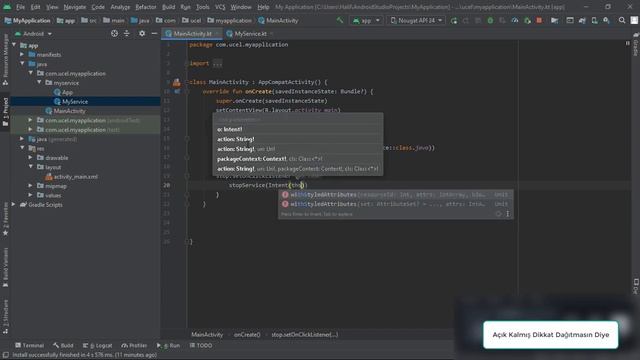Click the tool windows toggle in status bar
The width and height of the screenshot is (640, 360).
5,355
